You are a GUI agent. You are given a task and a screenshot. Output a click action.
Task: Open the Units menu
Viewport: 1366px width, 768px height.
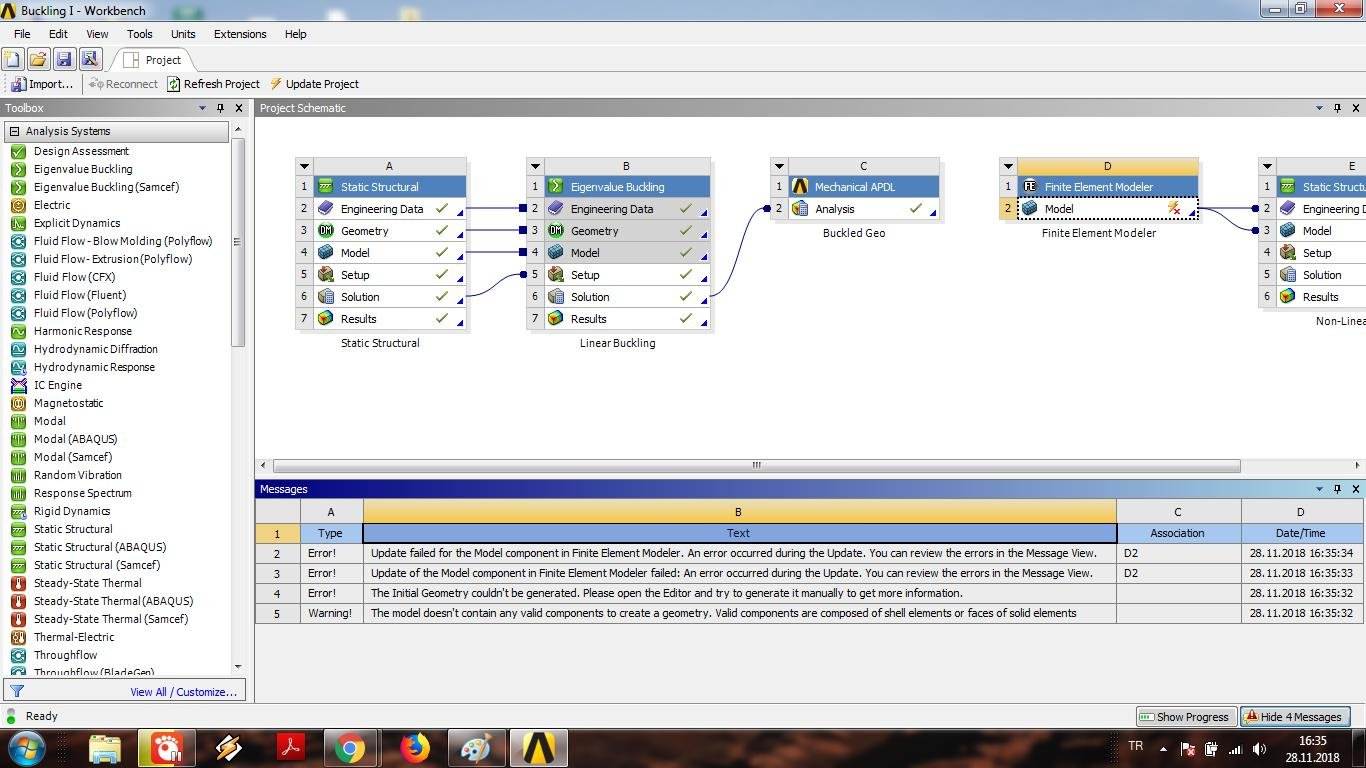coord(183,34)
